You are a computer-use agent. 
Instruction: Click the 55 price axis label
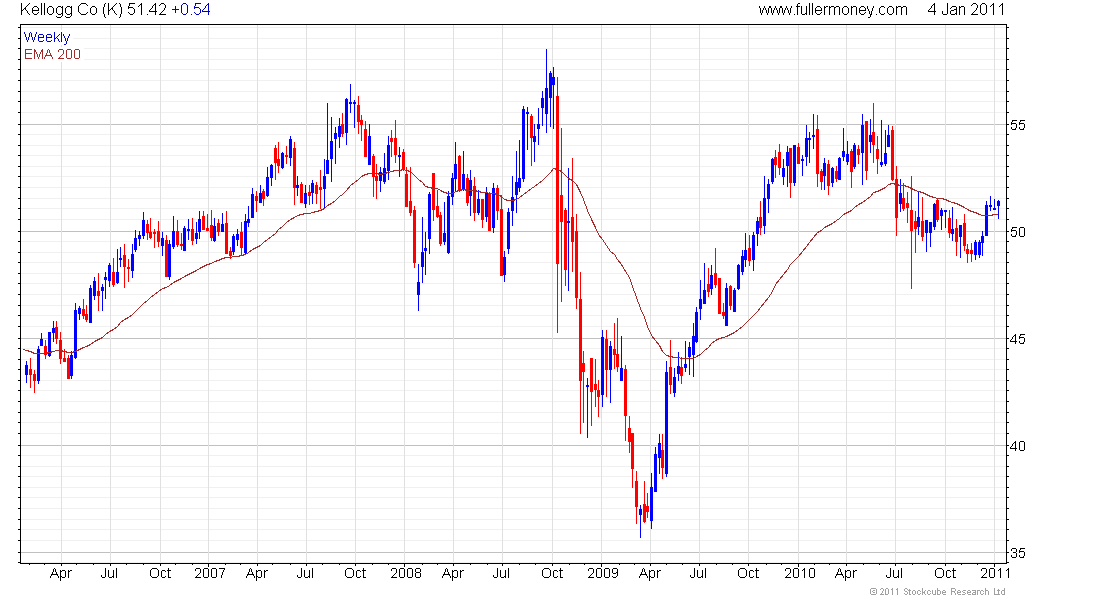(x=1017, y=126)
